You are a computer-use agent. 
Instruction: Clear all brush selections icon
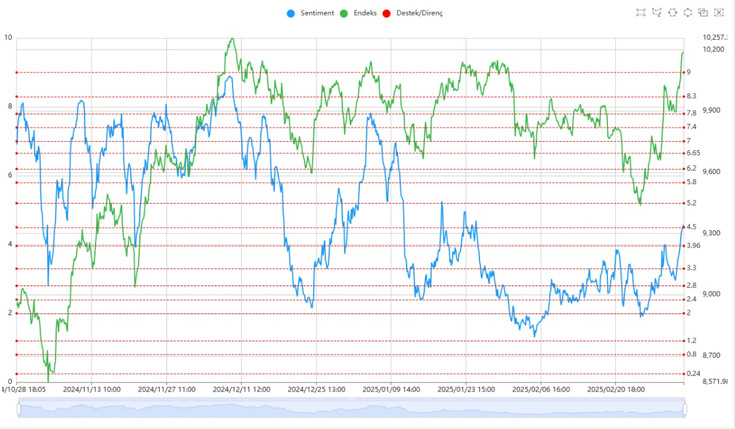[x=718, y=13]
